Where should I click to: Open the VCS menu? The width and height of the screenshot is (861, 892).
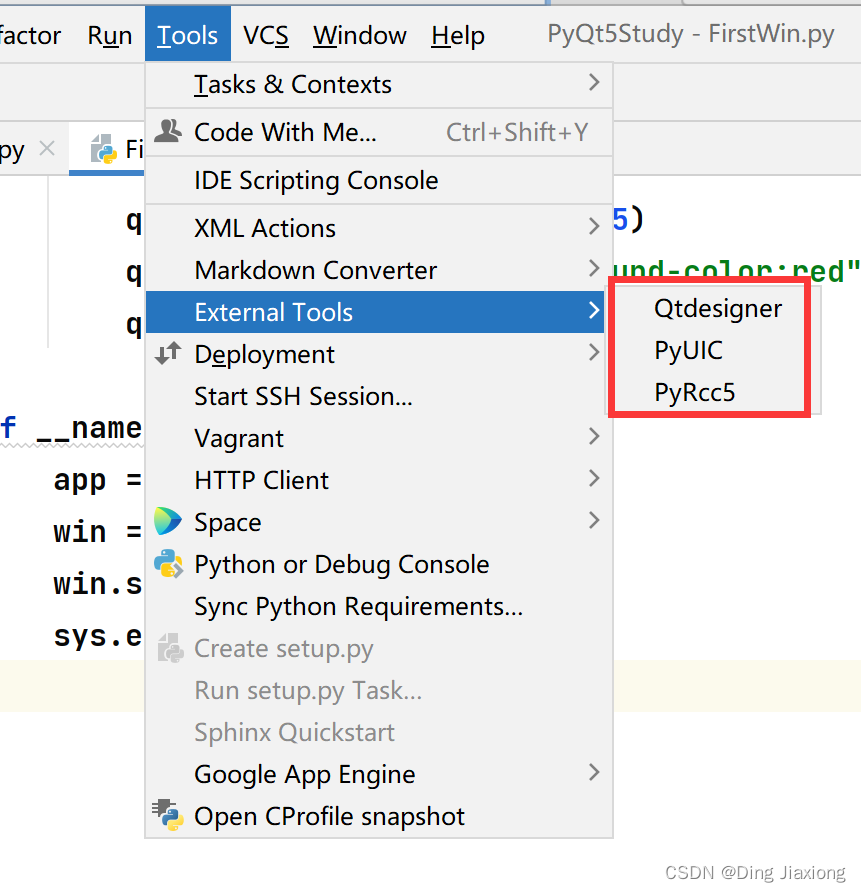tap(266, 35)
